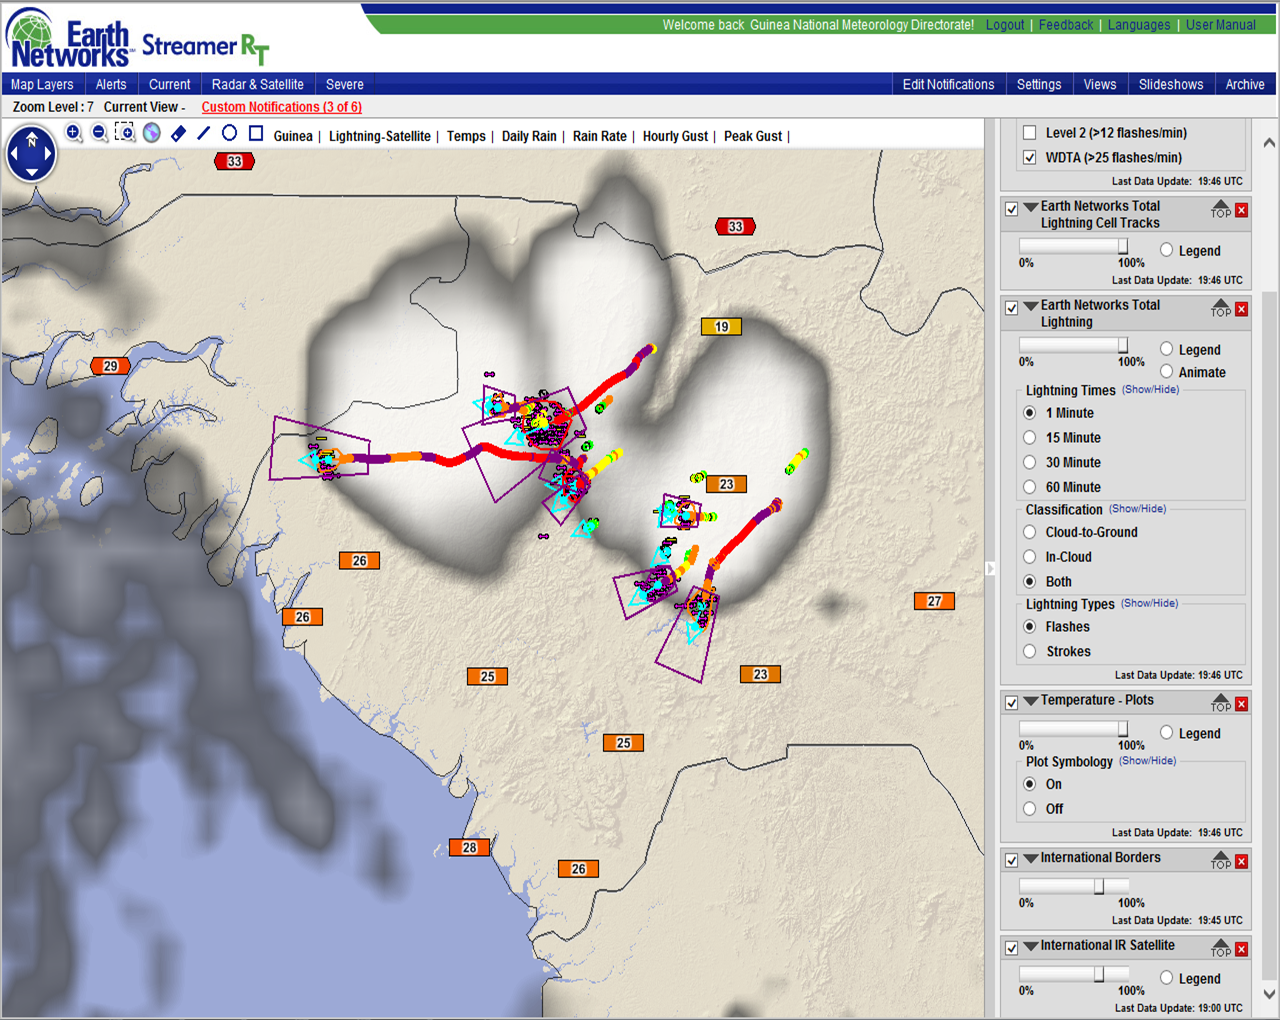Collapse International Borders layer triangle
Viewport: 1280px width, 1020px height.
click(x=1030, y=858)
